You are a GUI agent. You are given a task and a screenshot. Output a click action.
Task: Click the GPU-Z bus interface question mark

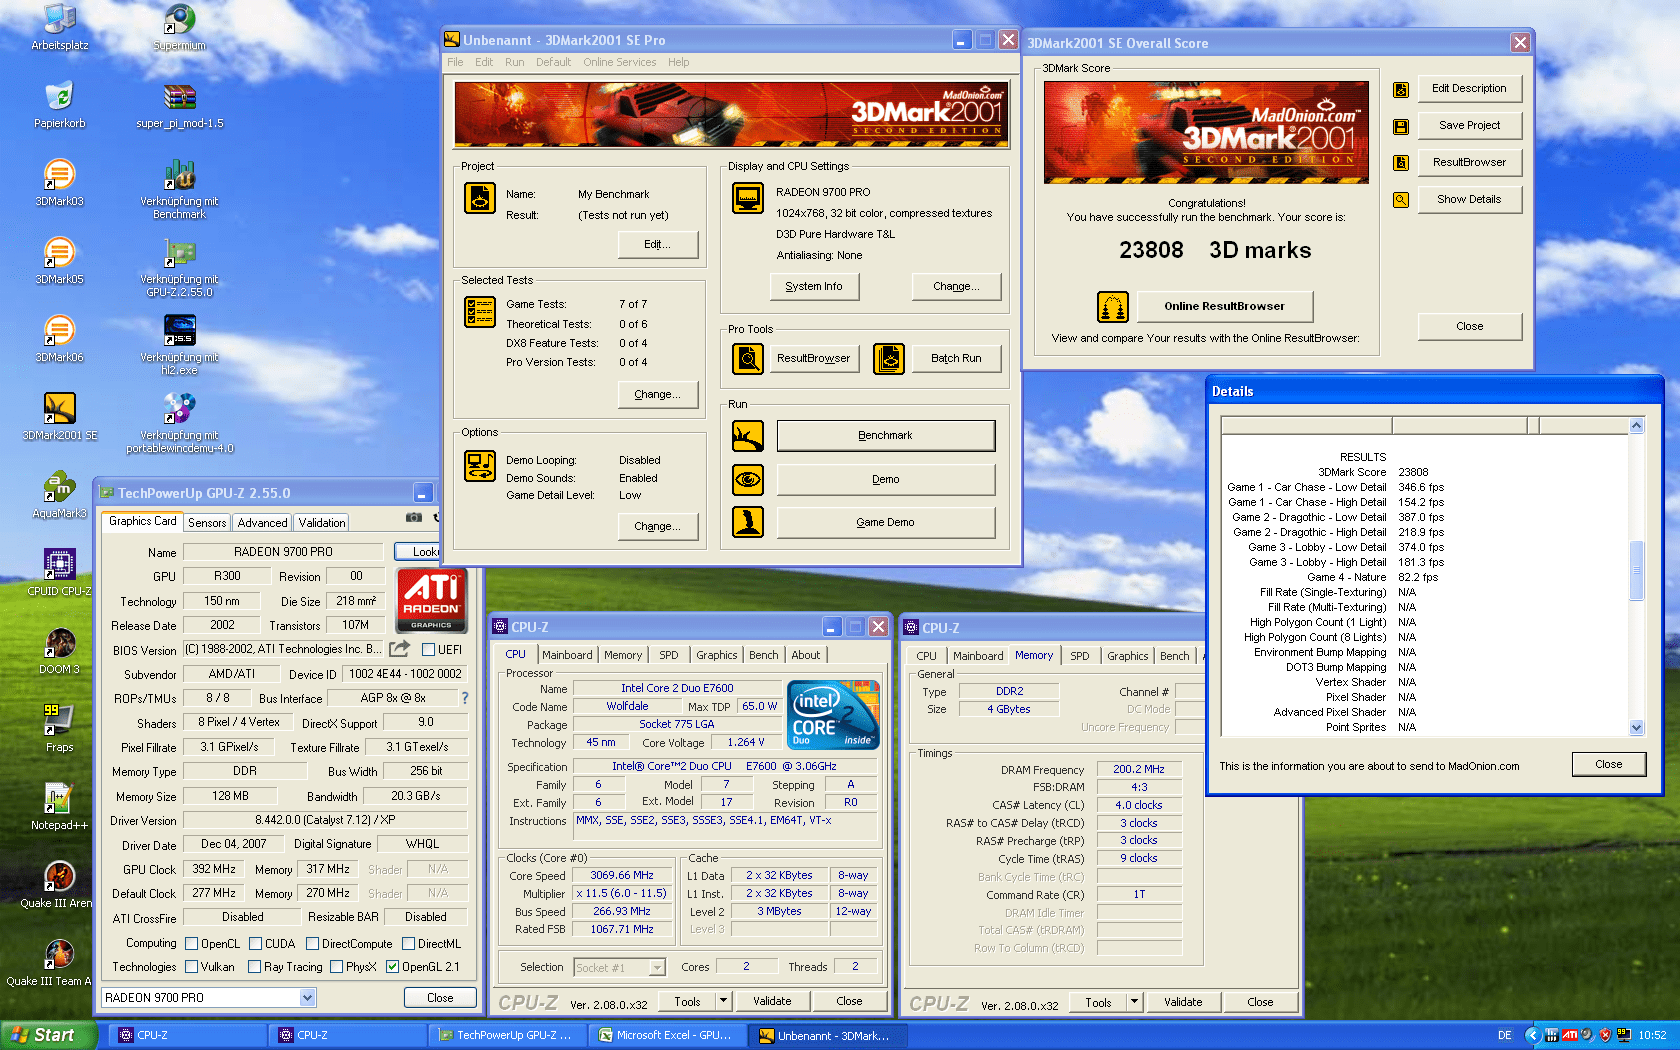[x=464, y=698]
